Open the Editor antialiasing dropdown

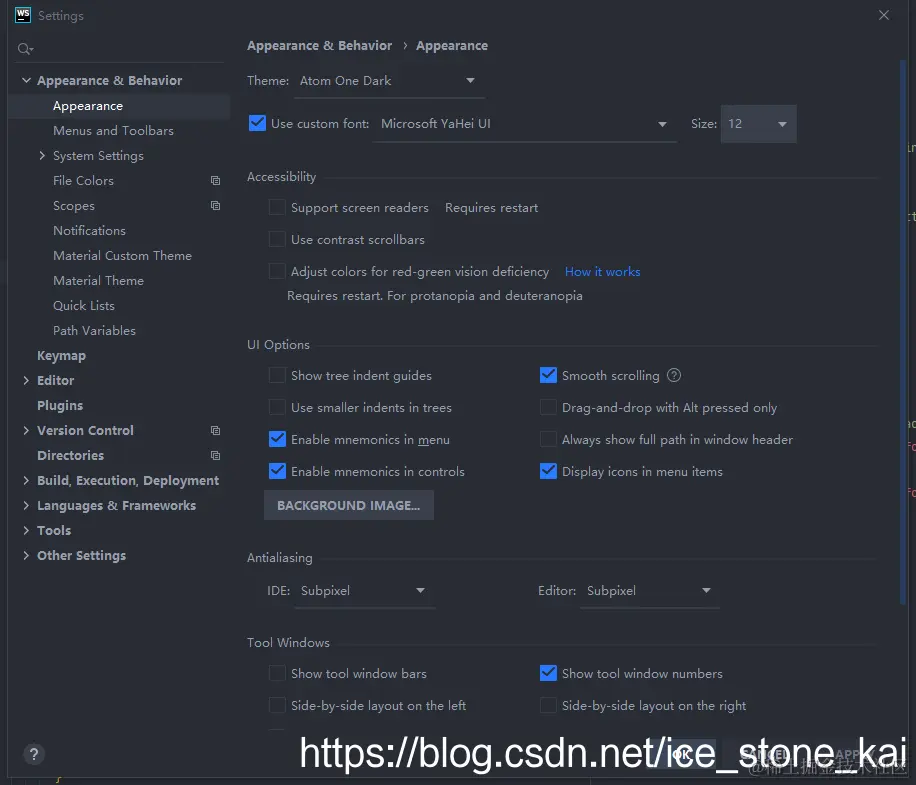[x=650, y=591]
